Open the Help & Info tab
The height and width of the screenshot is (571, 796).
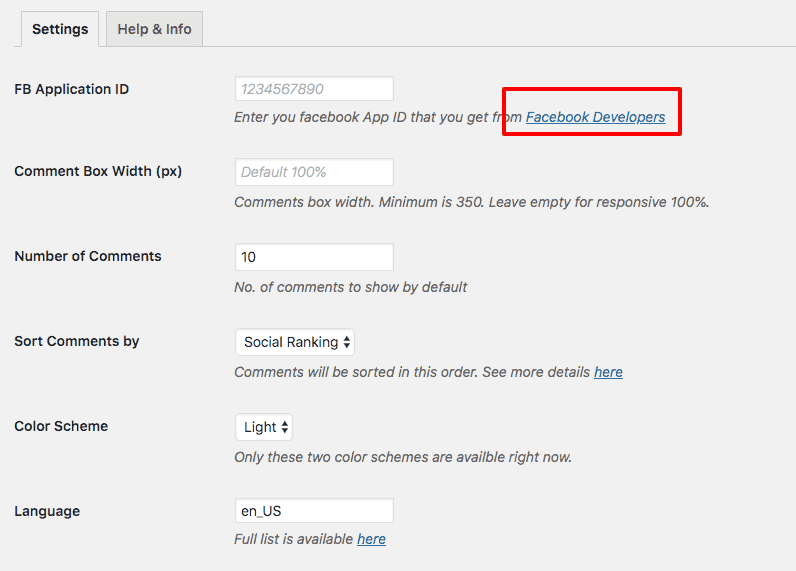point(154,29)
